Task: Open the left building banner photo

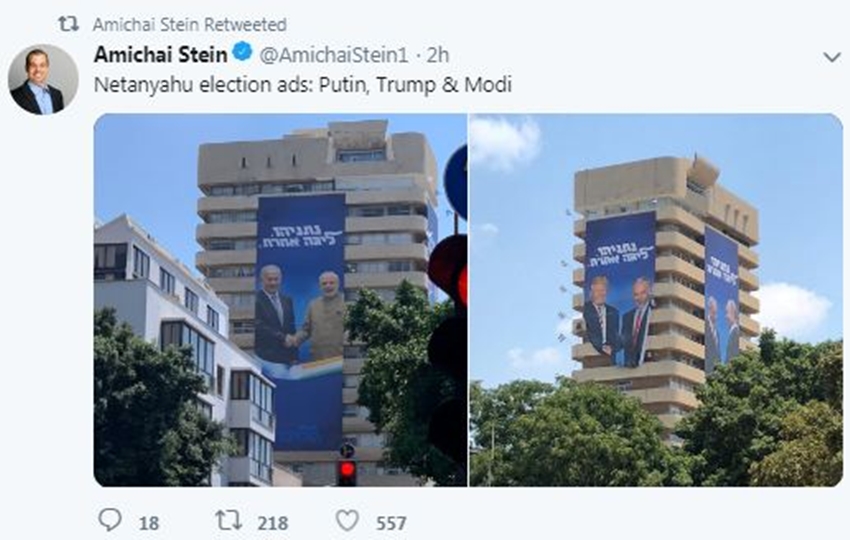Action: click(280, 300)
